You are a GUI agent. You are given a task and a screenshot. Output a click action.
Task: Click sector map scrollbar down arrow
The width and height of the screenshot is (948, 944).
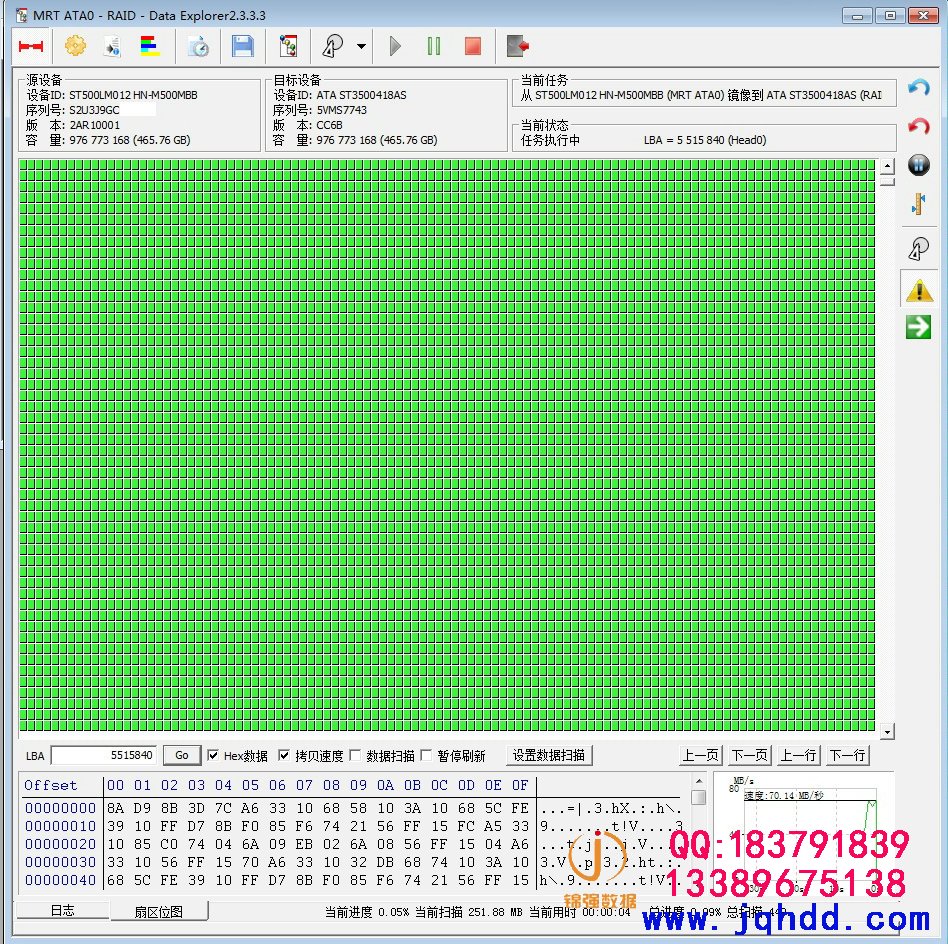887,732
